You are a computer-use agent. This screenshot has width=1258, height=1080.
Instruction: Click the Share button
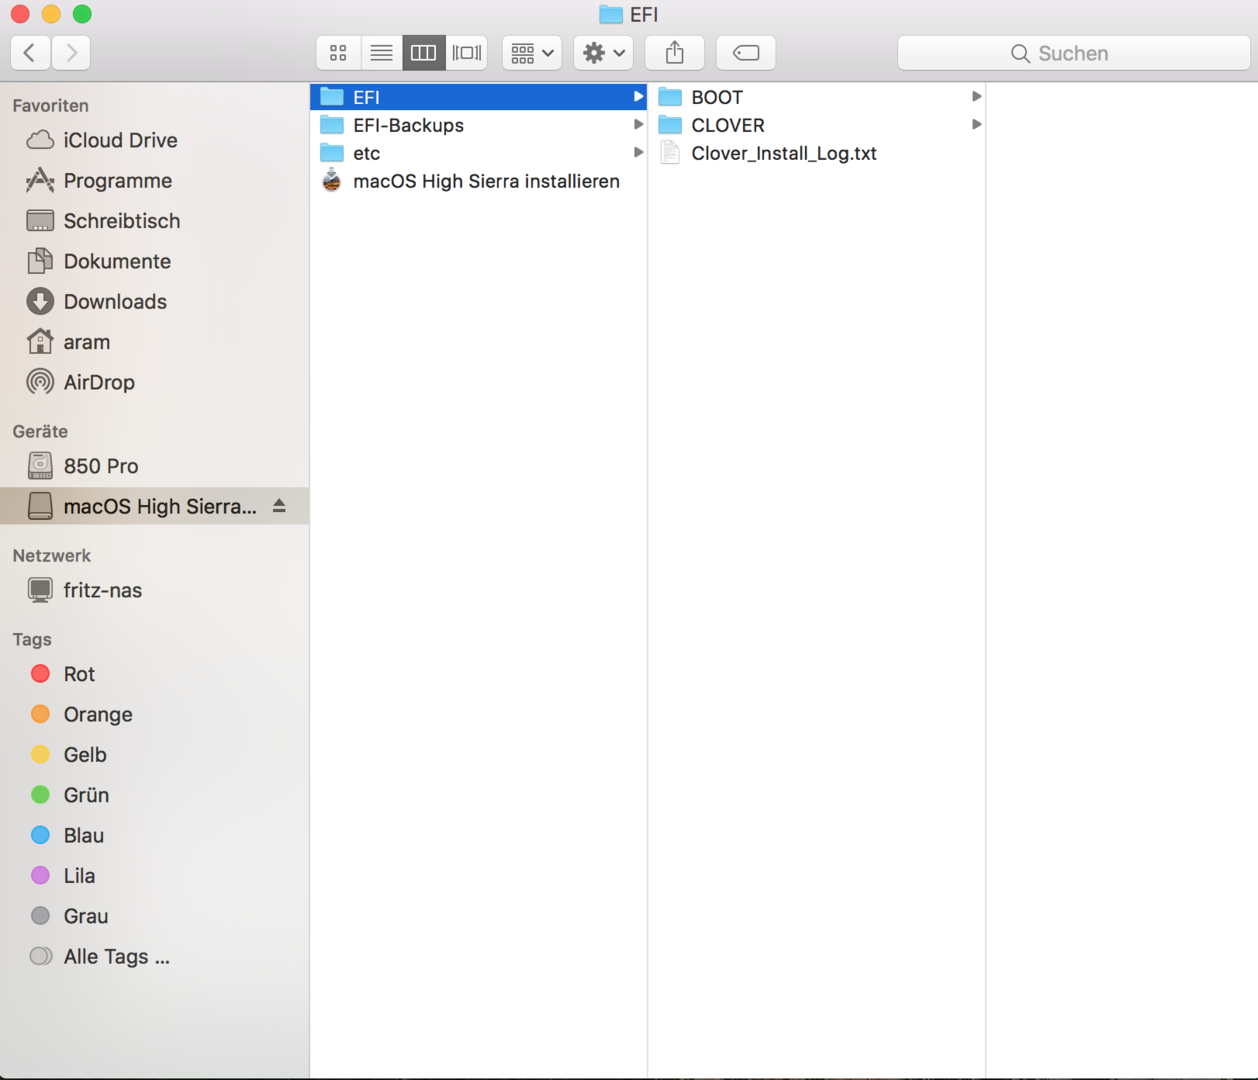[675, 53]
